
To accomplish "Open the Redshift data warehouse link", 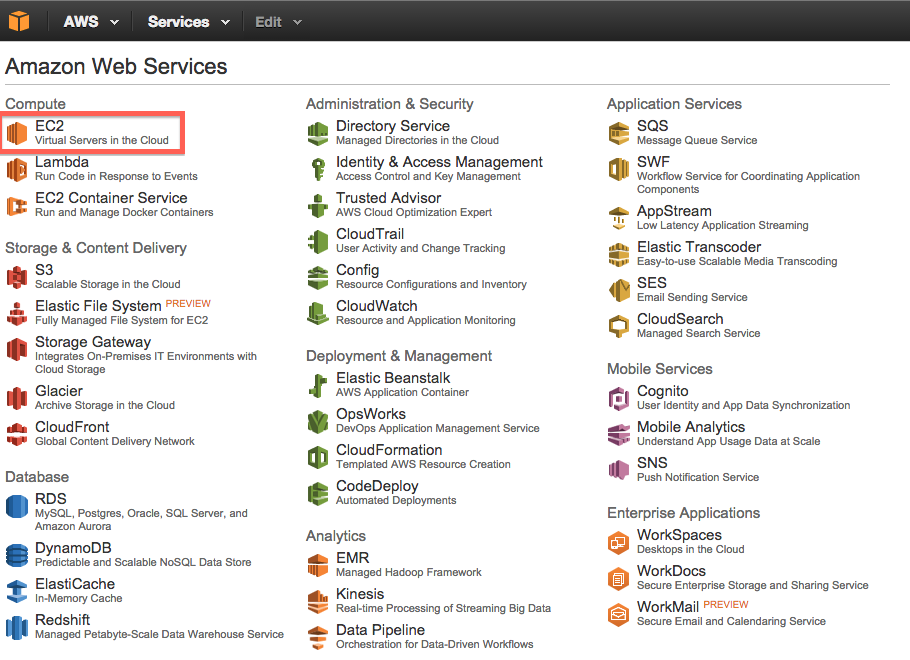I will click(x=63, y=619).
